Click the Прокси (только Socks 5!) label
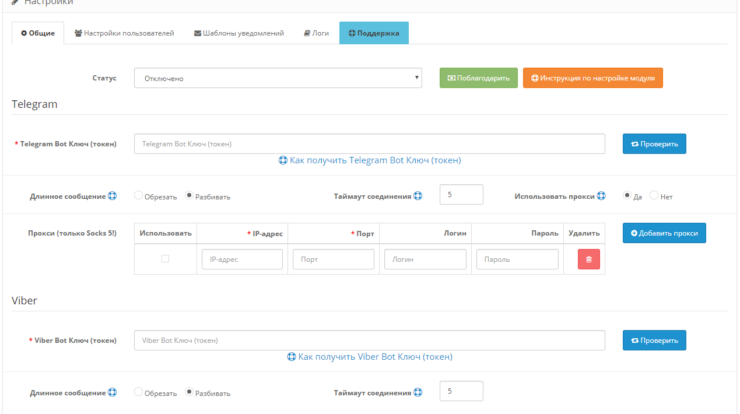Image resolution: width=740 pixels, height=414 pixels. tap(72, 233)
